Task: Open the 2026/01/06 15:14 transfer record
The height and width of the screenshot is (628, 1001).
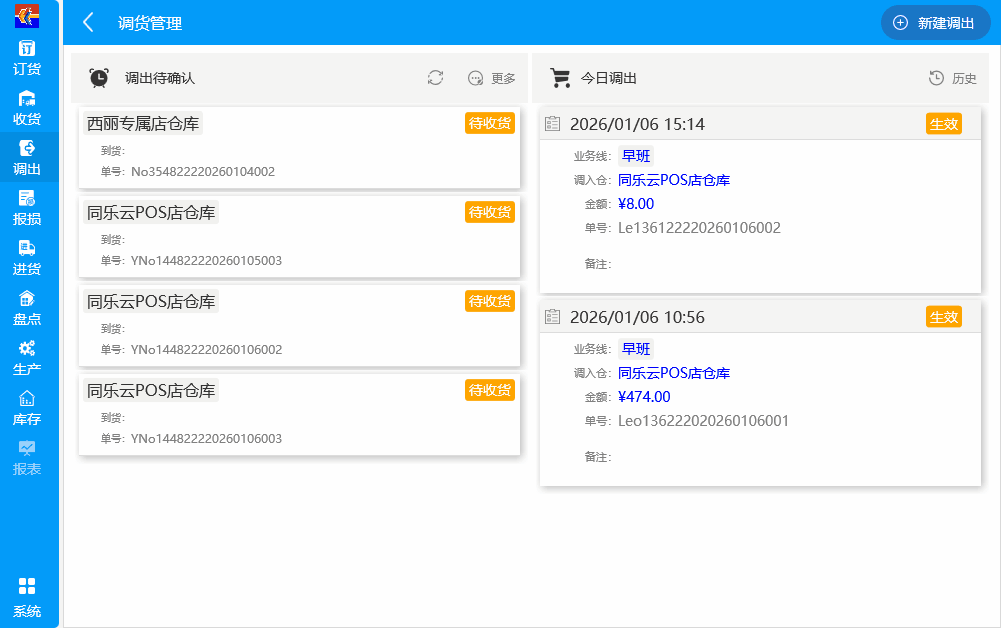Action: coord(760,200)
